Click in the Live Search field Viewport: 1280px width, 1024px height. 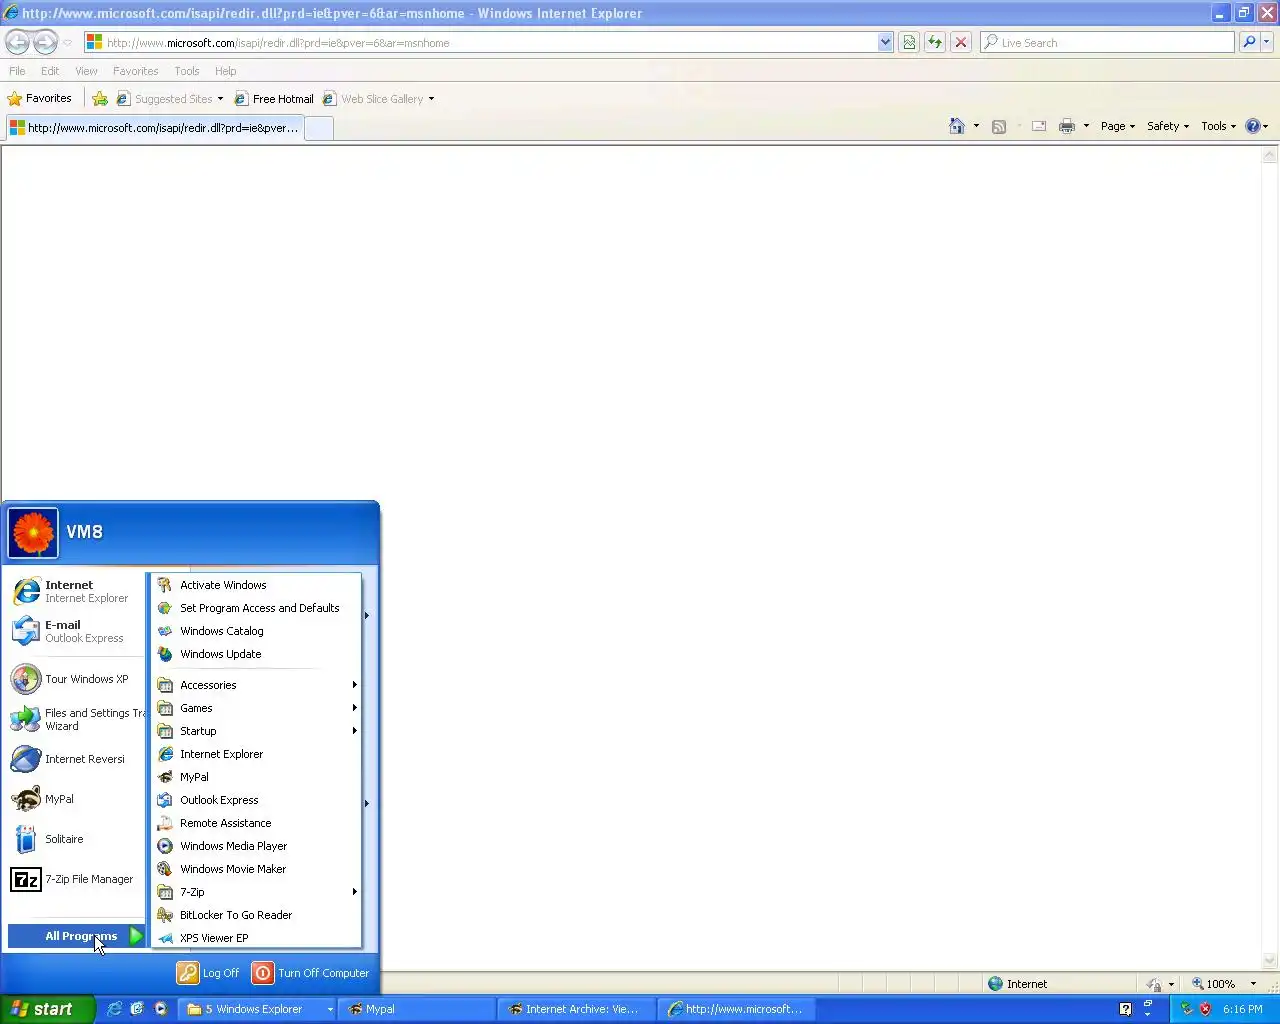(1108, 42)
